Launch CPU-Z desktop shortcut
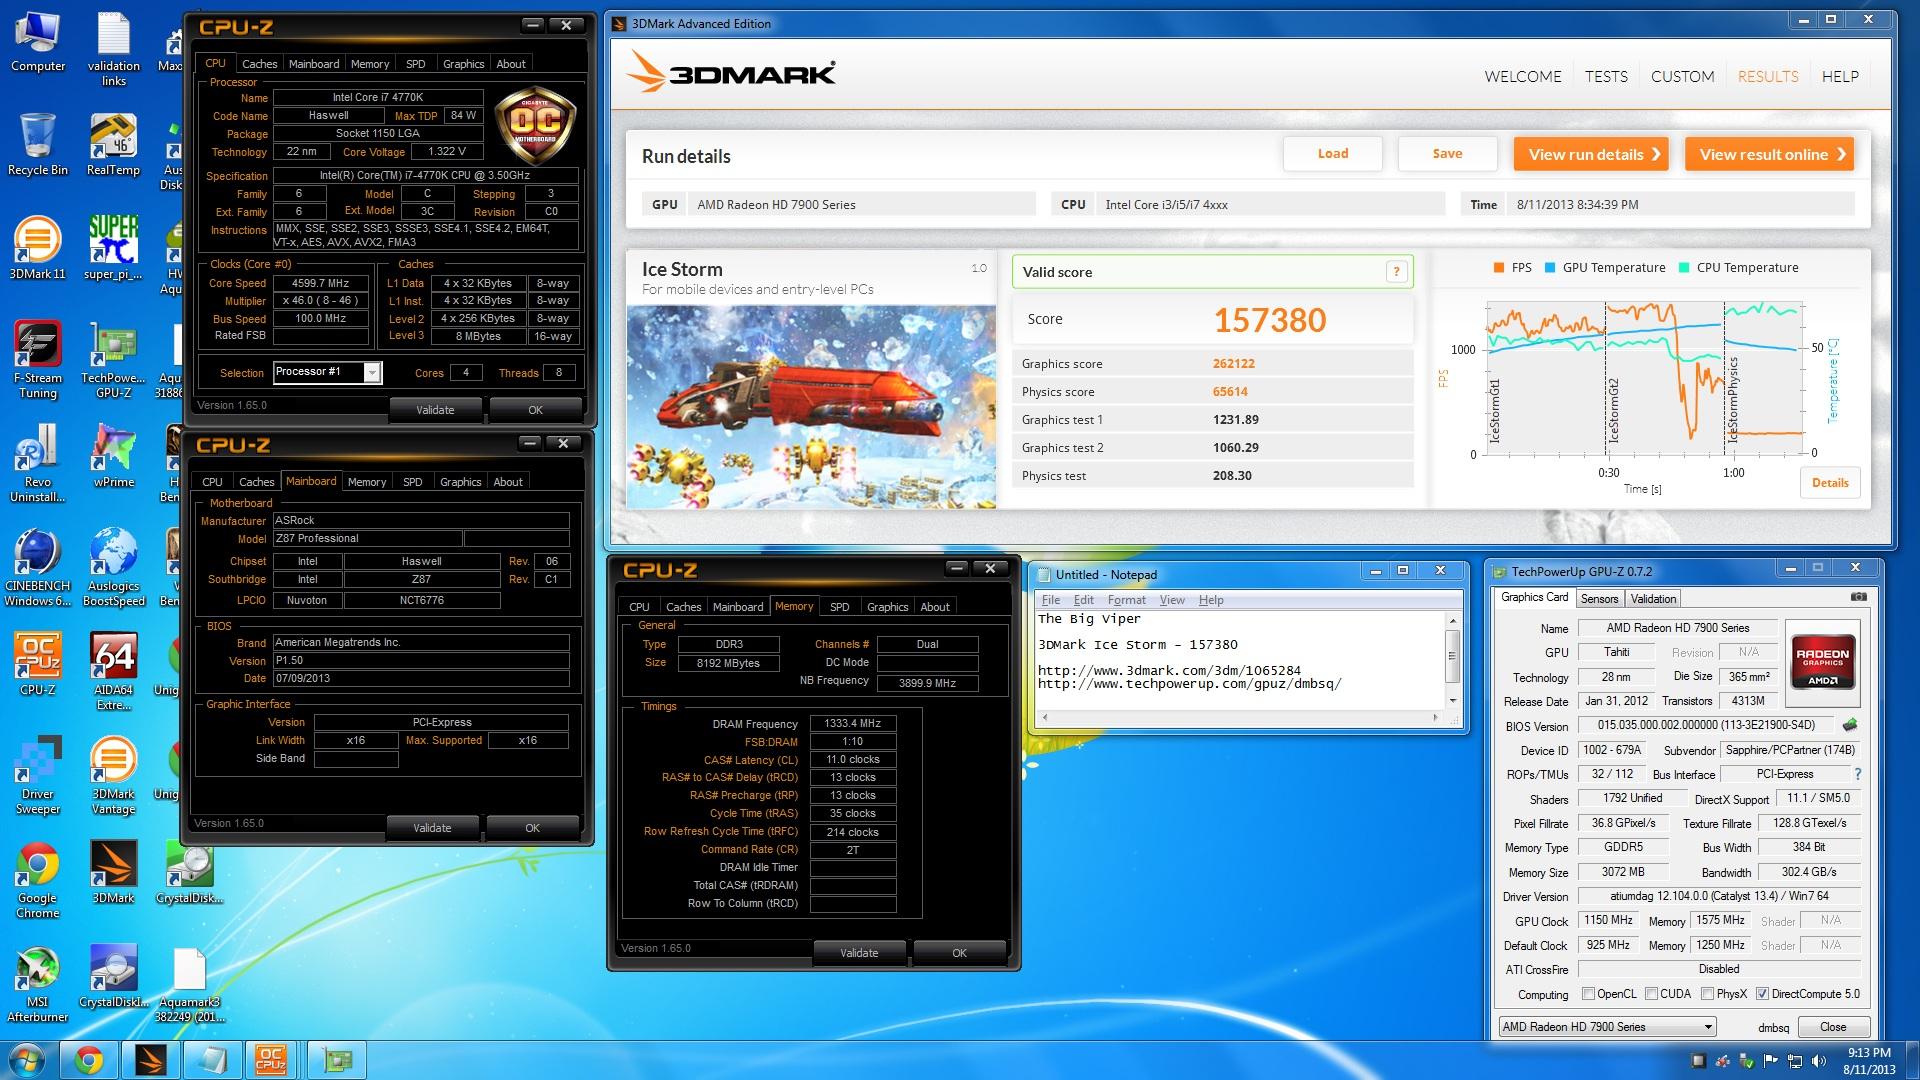 [38, 664]
